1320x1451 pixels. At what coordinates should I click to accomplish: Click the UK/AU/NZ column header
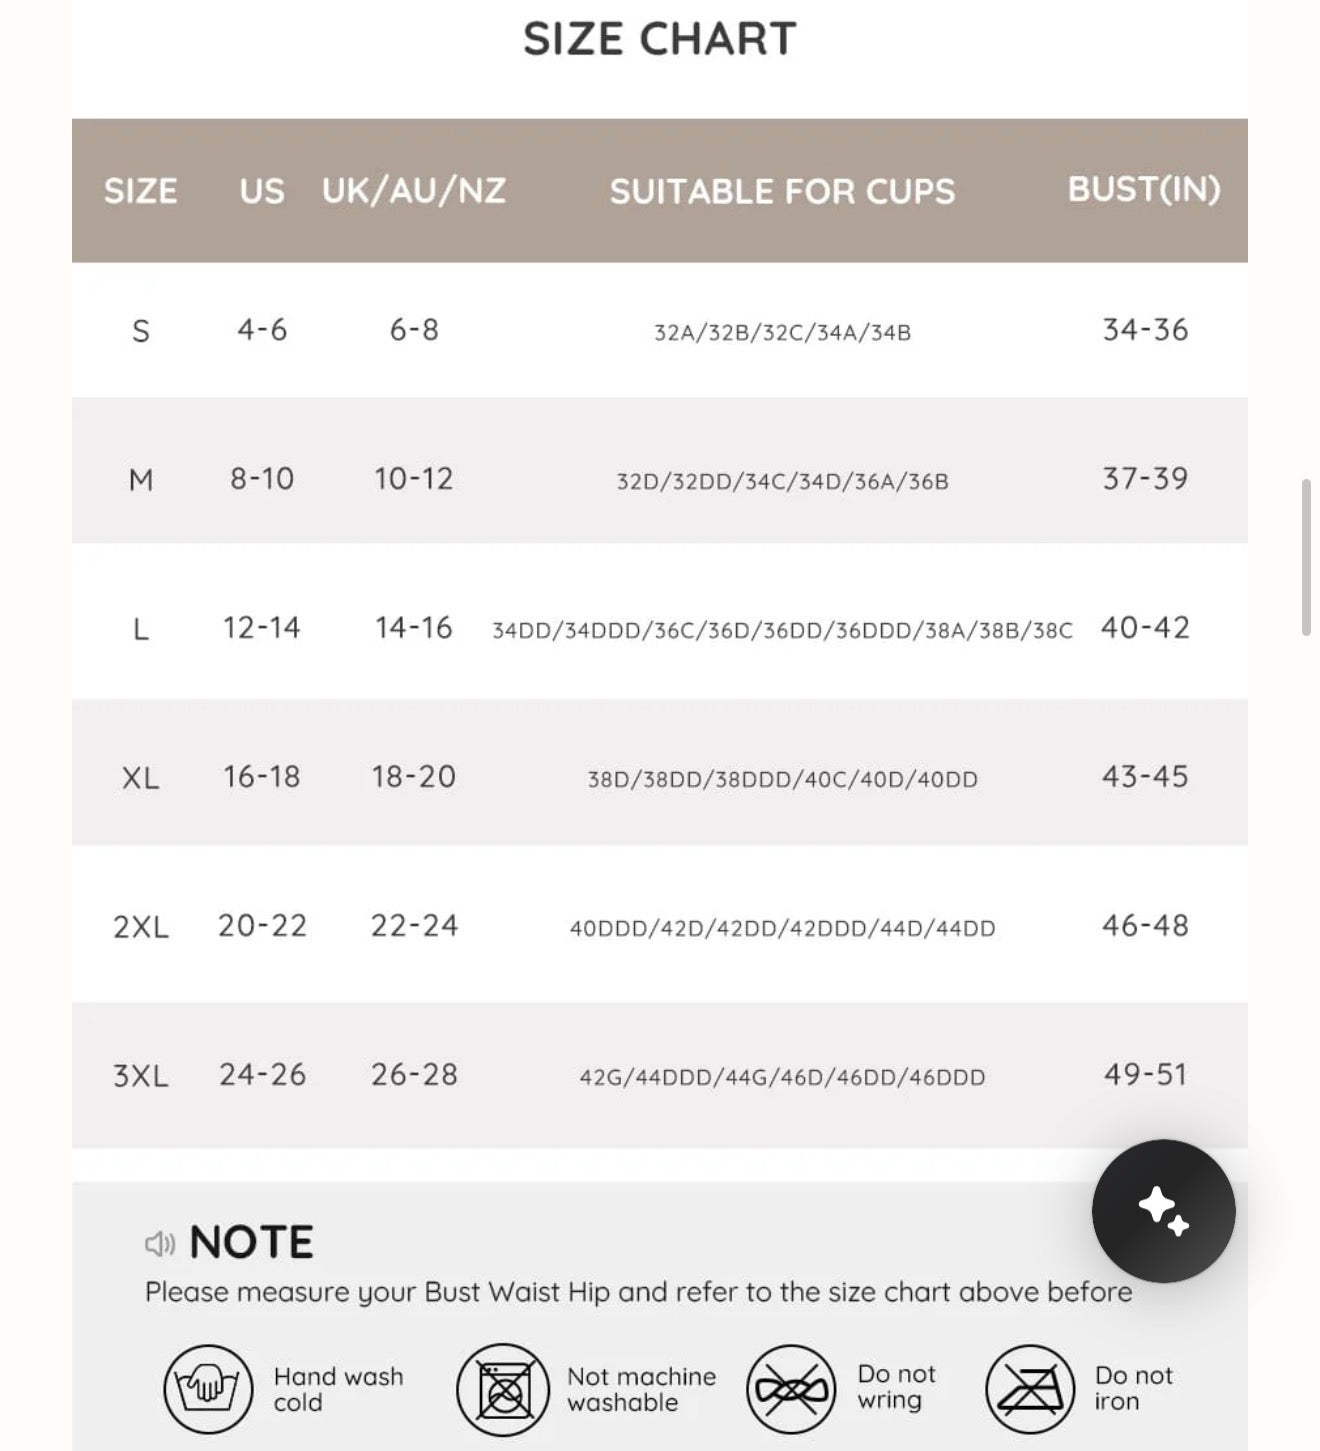pyautogui.click(x=414, y=191)
